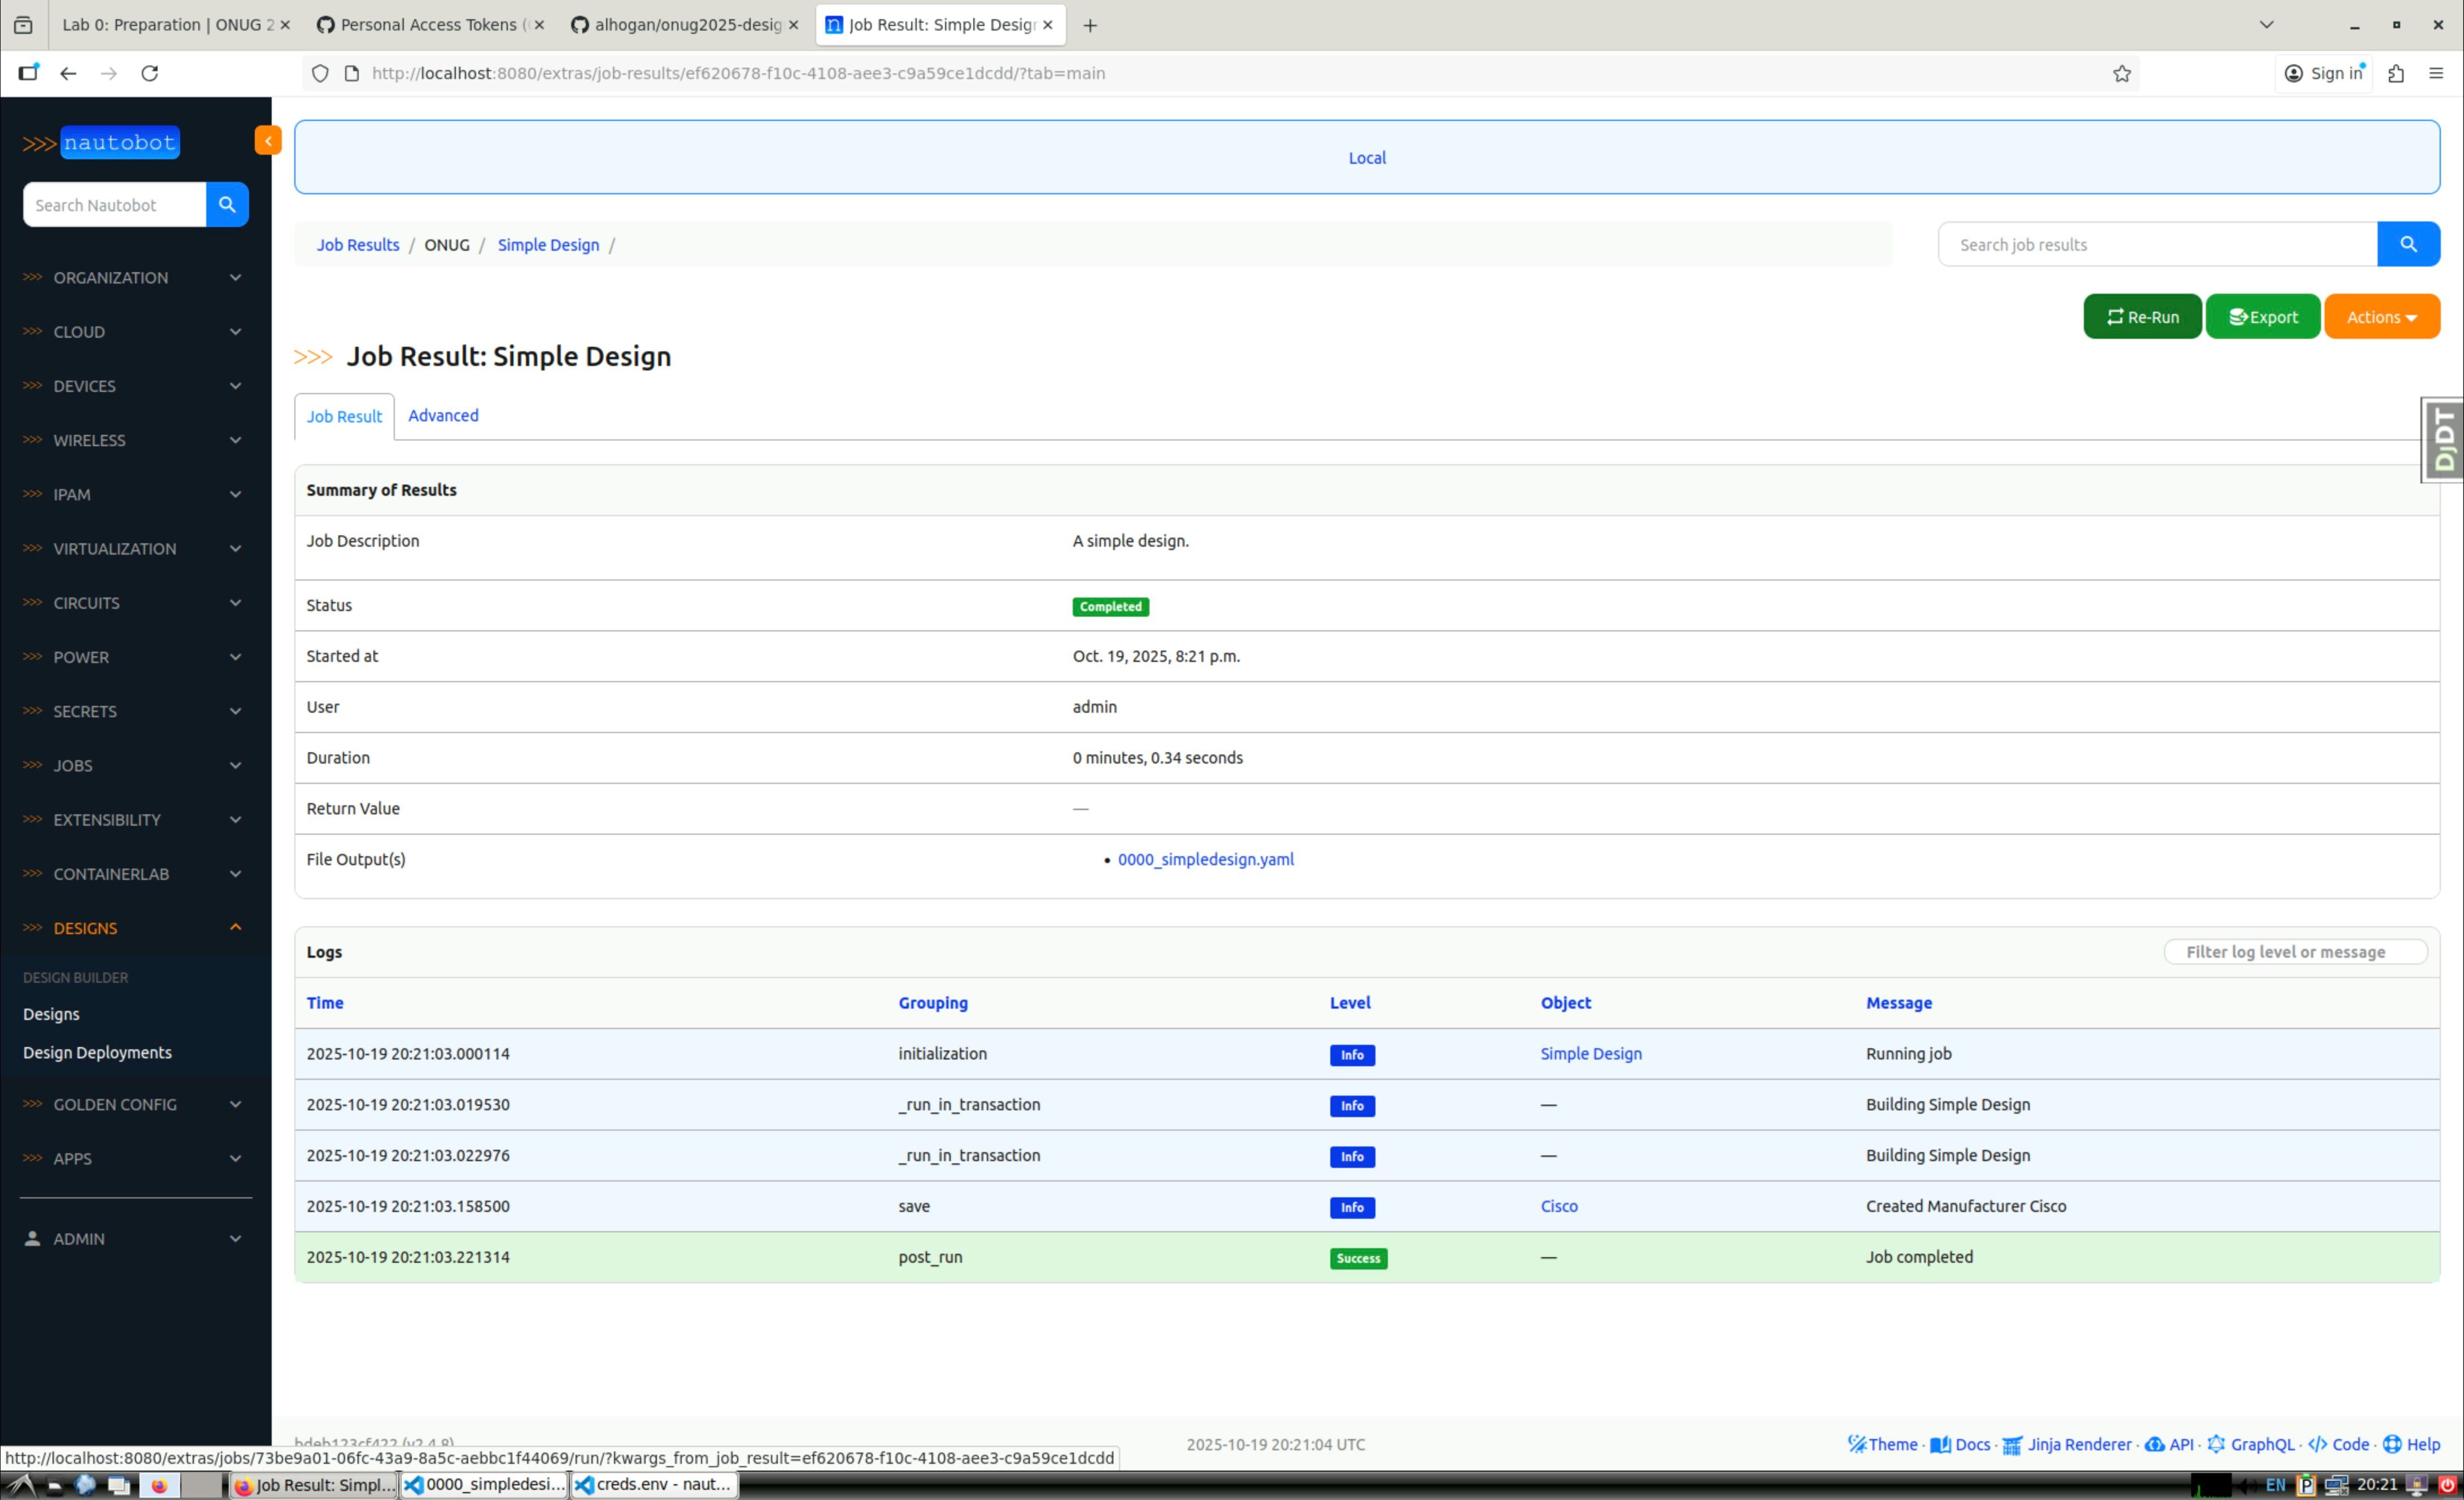Open the 0000_simpledesign.yaml file output link

coord(1205,860)
